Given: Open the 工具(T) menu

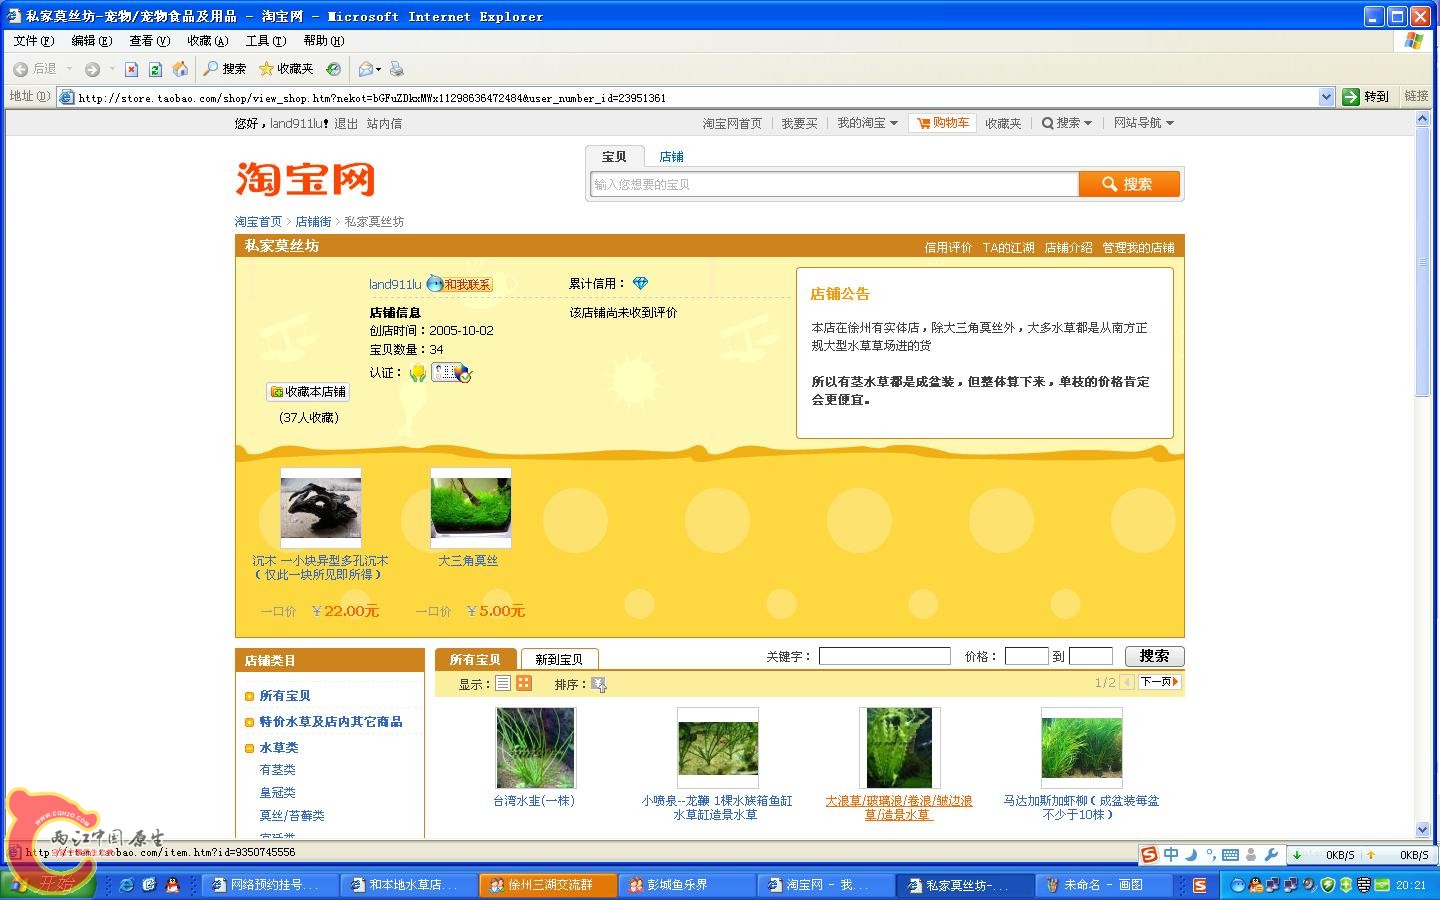Looking at the screenshot, I should tap(265, 41).
